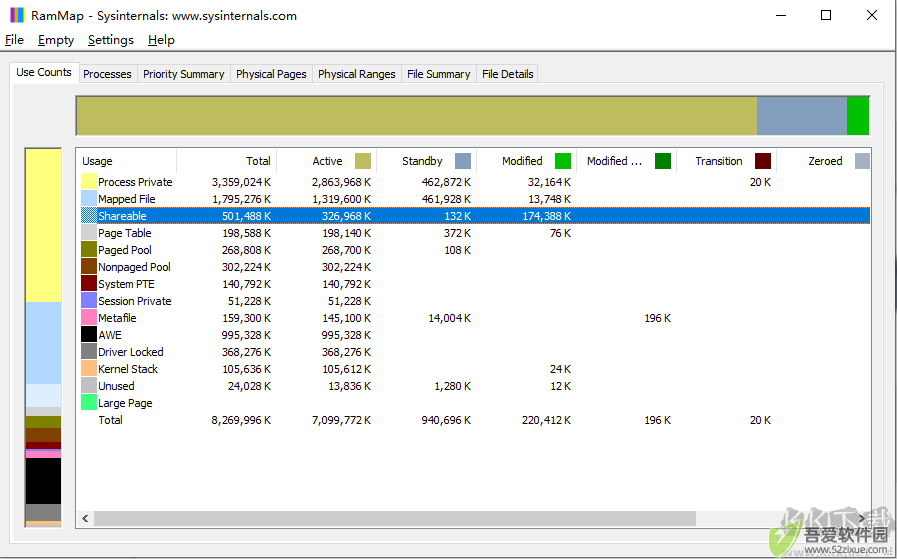Select the Paged Pool row
897x559 pixels.
(474, 249)
